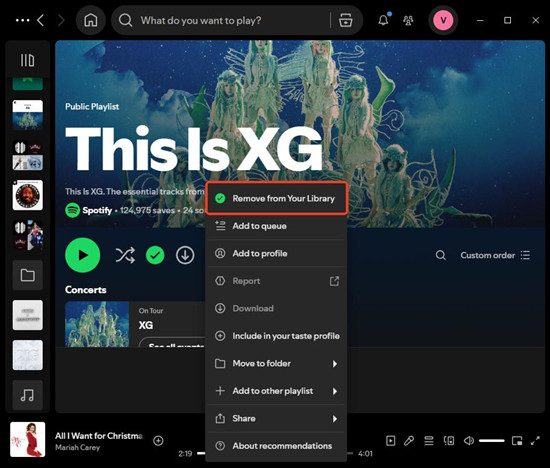
Task: Click the Mariah Carey album art
Action: [x=28, y=439]
